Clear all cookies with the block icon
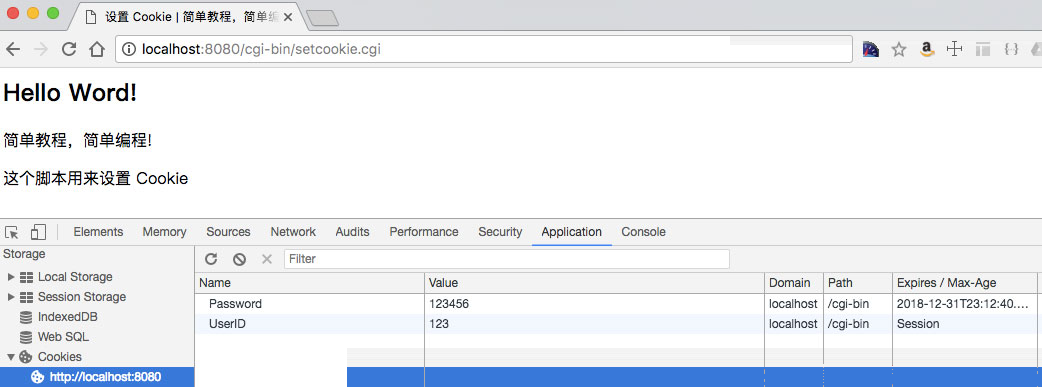This screenshot has height=387, width=1042. 239,259
